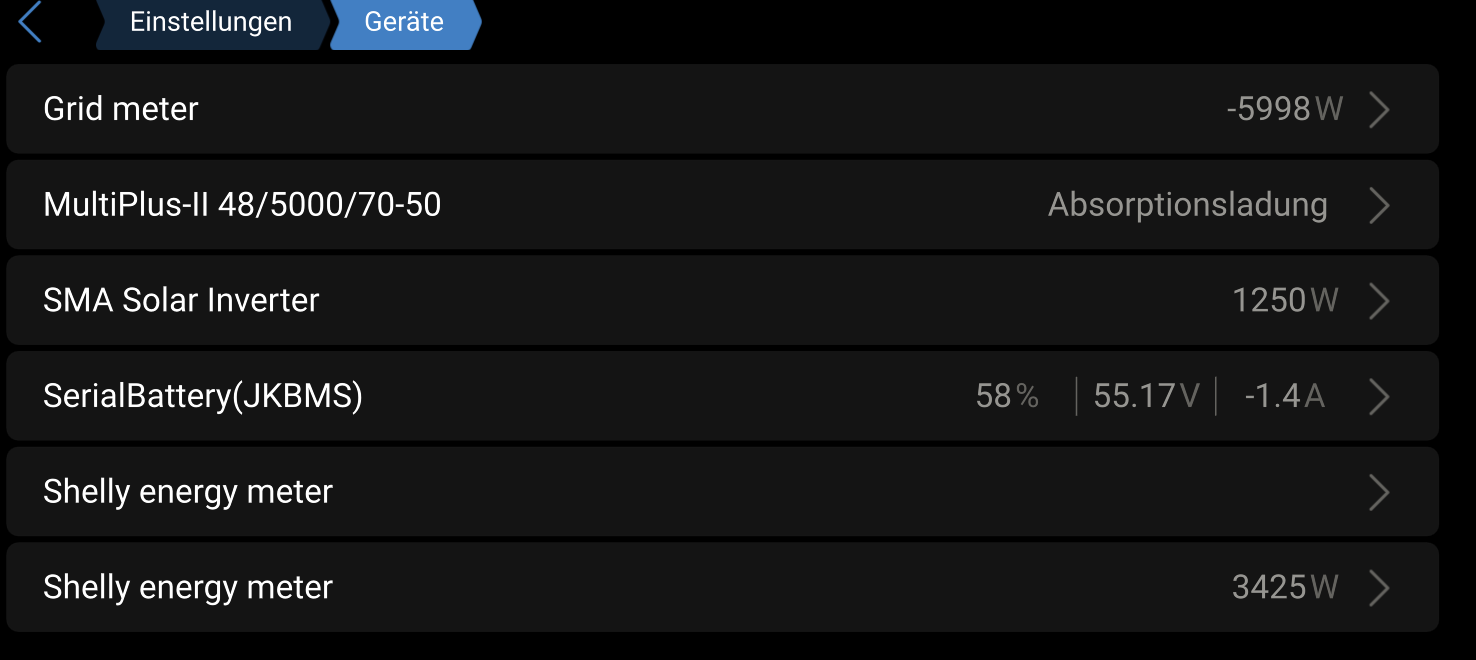This screenshot has height=660, width=1476.
Task: Click the 55.17 V battery voltage reading
Action: [x=1146, y=396]
